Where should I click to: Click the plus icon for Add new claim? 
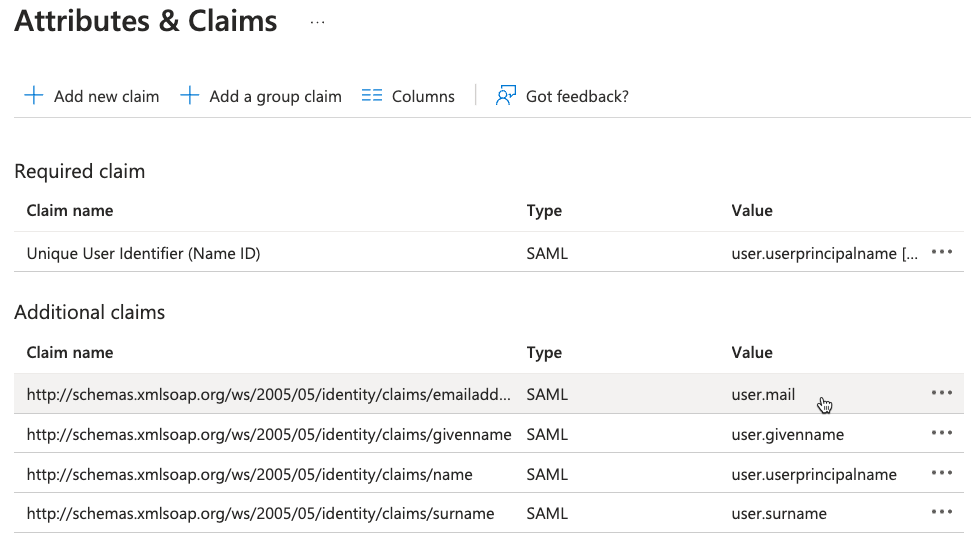34,96
